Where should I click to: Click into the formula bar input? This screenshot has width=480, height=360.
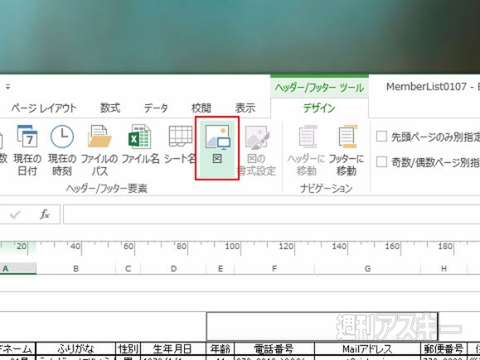[271, 214]
